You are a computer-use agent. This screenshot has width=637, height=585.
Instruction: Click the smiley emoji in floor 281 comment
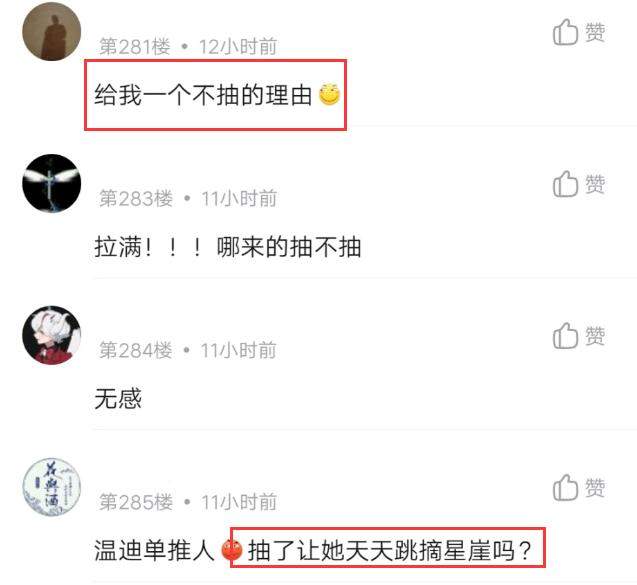click(329, 95)
